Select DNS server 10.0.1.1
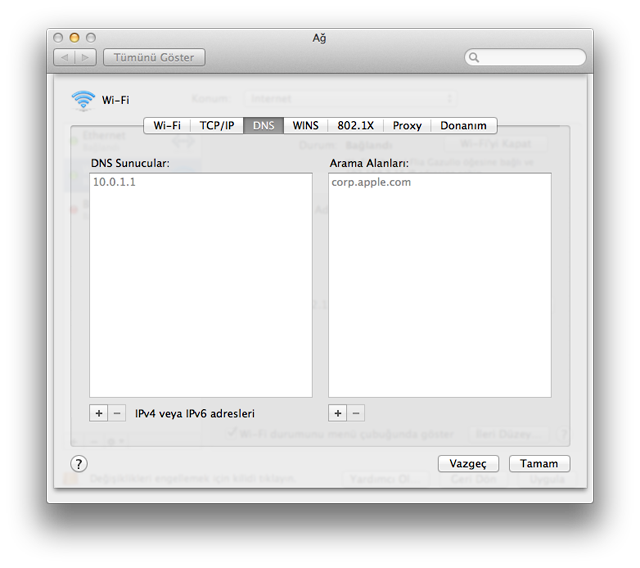This screenshot has width=640, height=568. point(114,182)
